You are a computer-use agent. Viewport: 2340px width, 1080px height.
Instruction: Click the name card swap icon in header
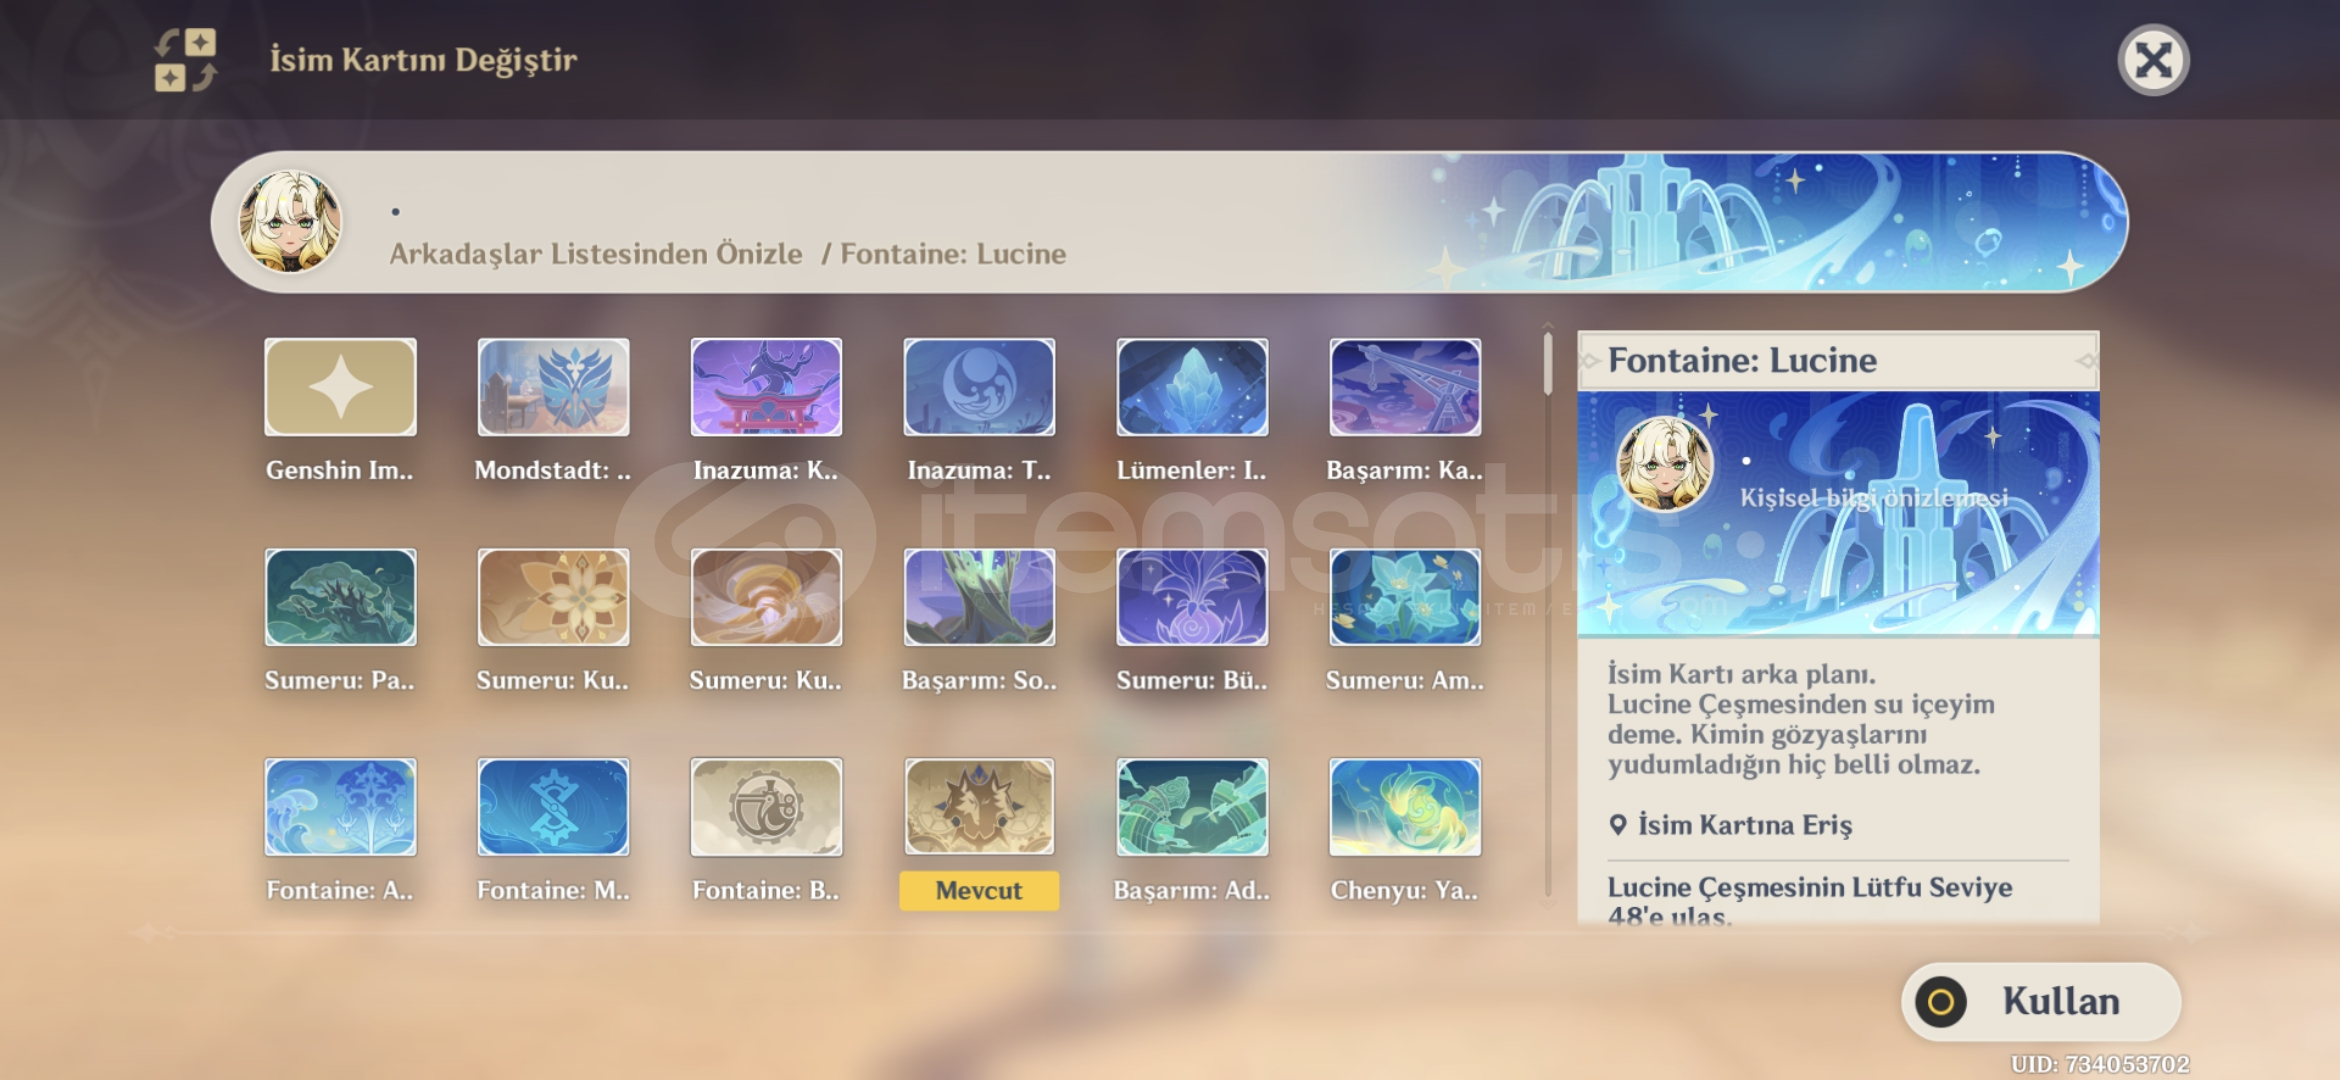point(185,60)
